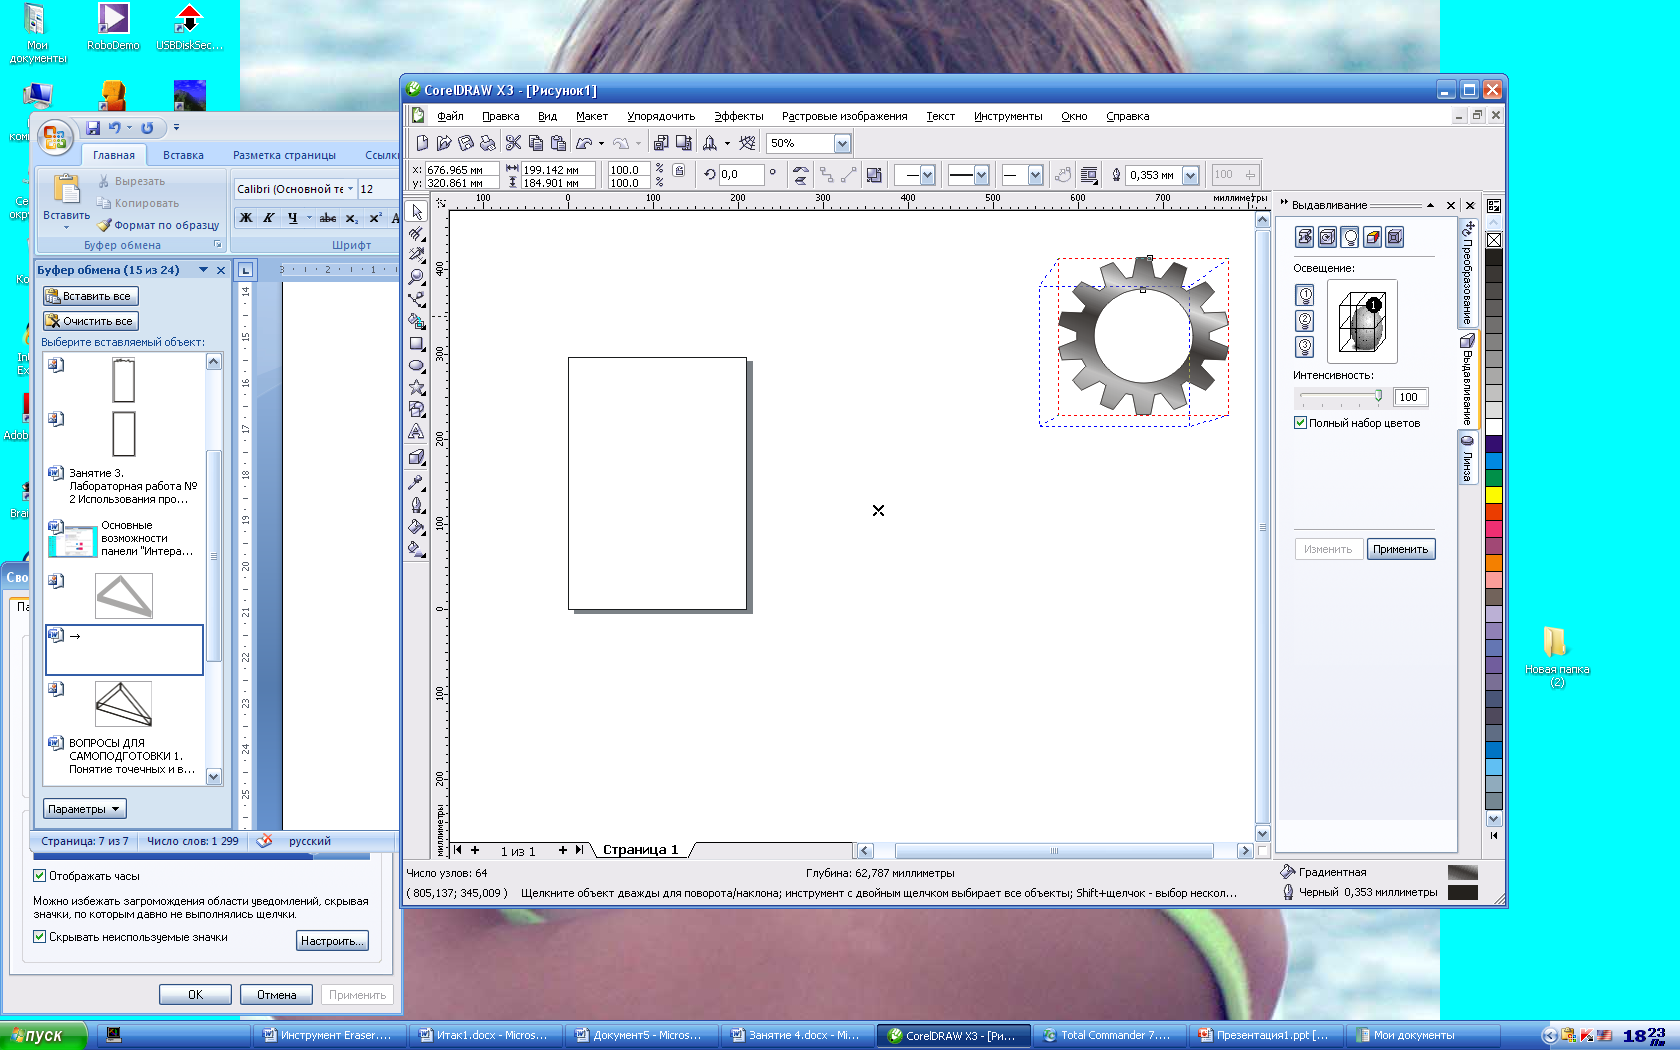Click the Open file icon in CorelDRAW
The height and width of the screenshot is (1050, 1680).
444,143
